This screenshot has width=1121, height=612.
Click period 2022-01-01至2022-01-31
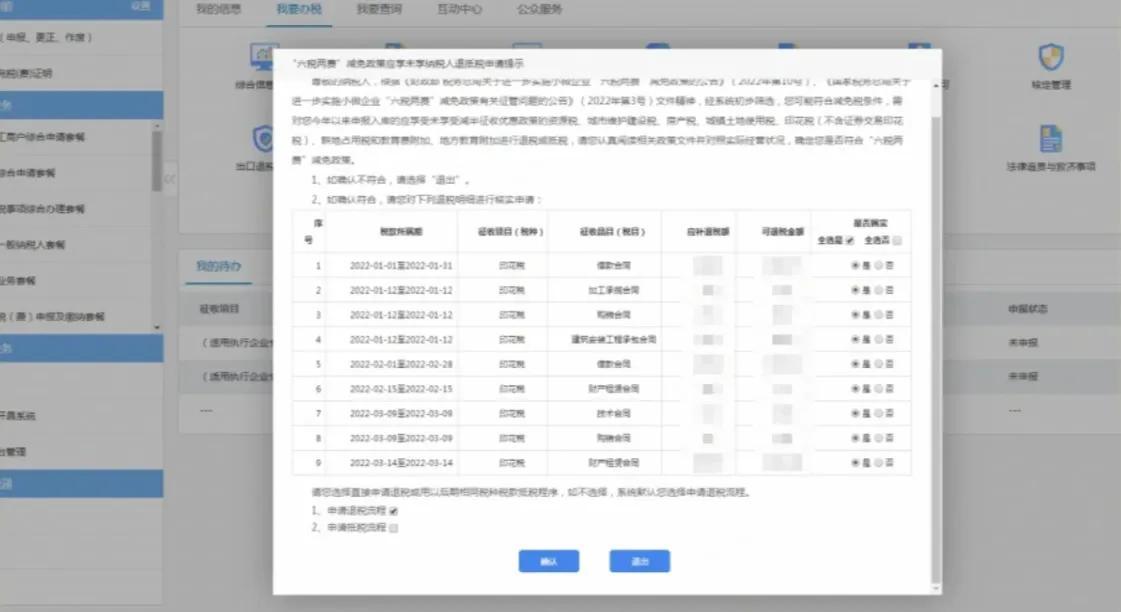(x=401, y=265)
